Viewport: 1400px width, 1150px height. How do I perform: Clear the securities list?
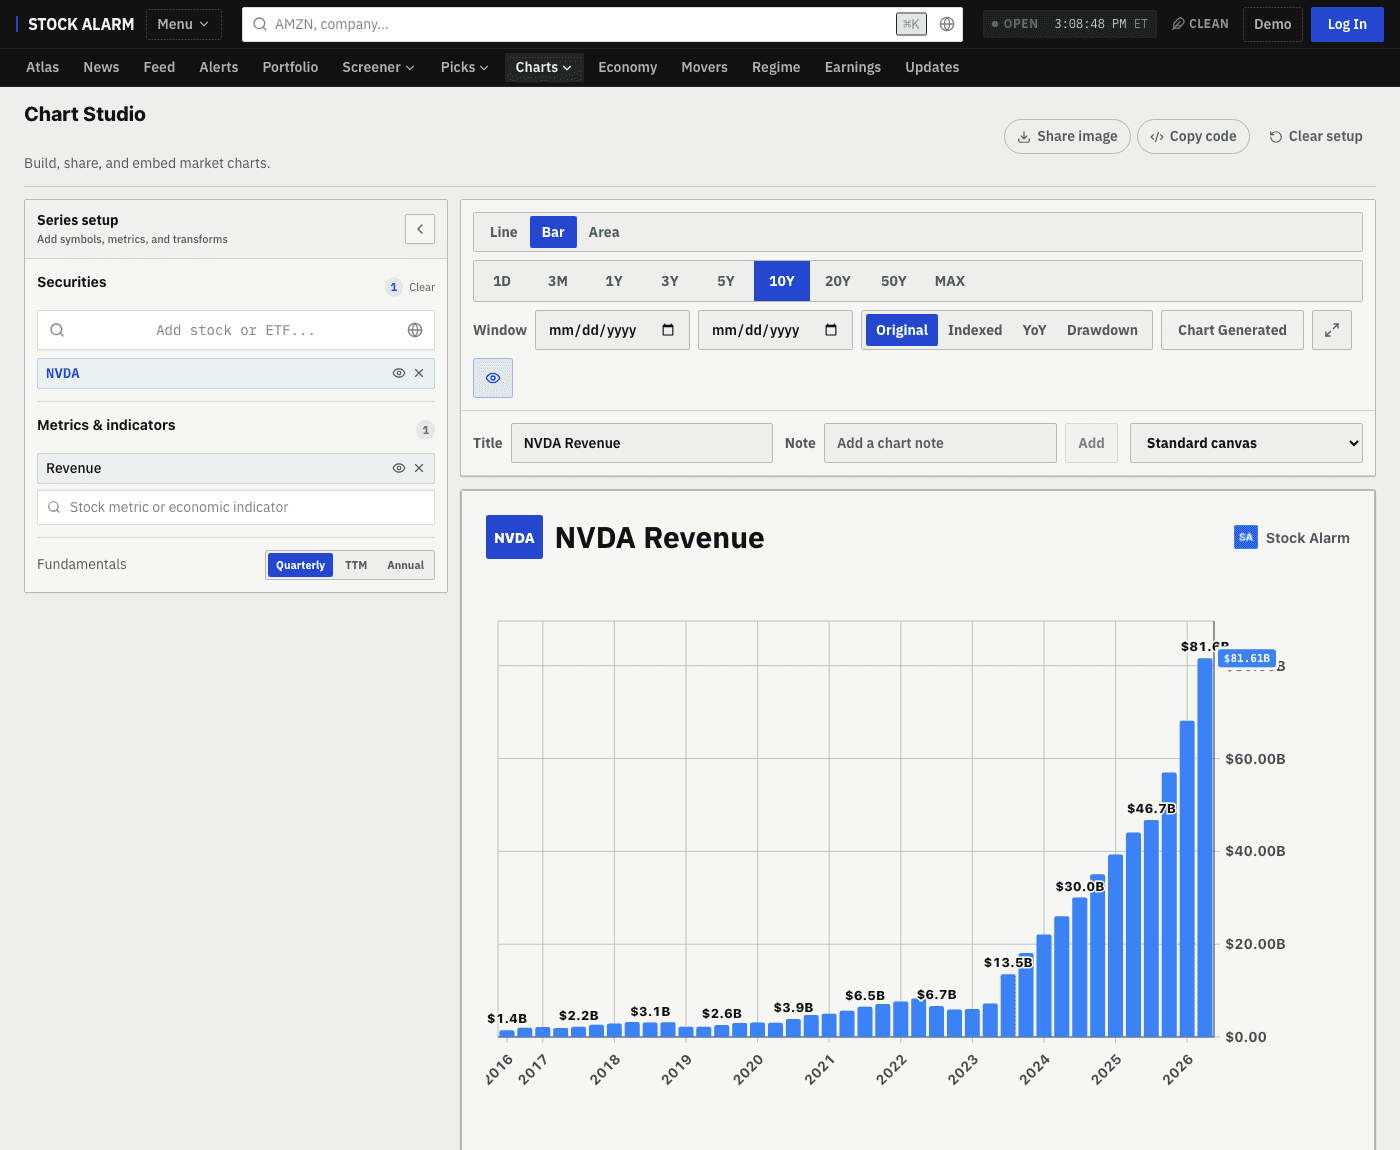click(x=422, y=287)
